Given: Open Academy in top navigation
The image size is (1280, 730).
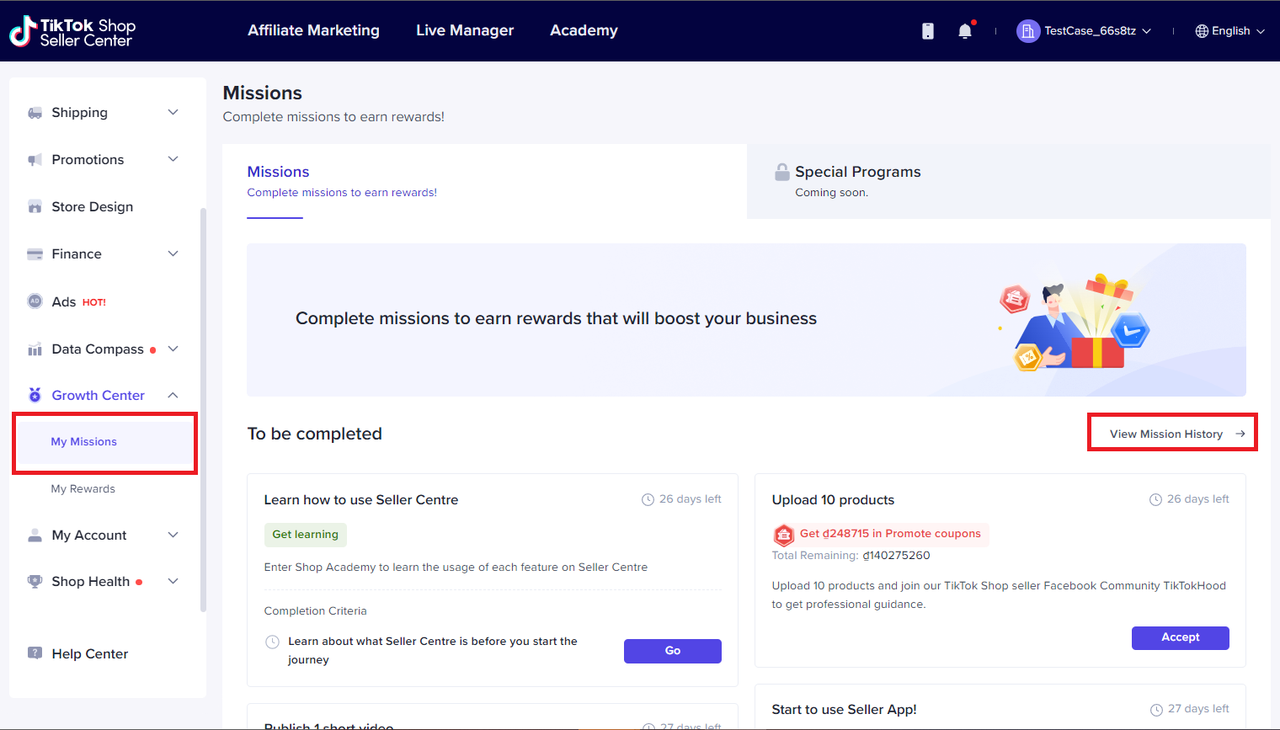Looking at the screenshot, I should pyautogui.click(x=584, y=31).
